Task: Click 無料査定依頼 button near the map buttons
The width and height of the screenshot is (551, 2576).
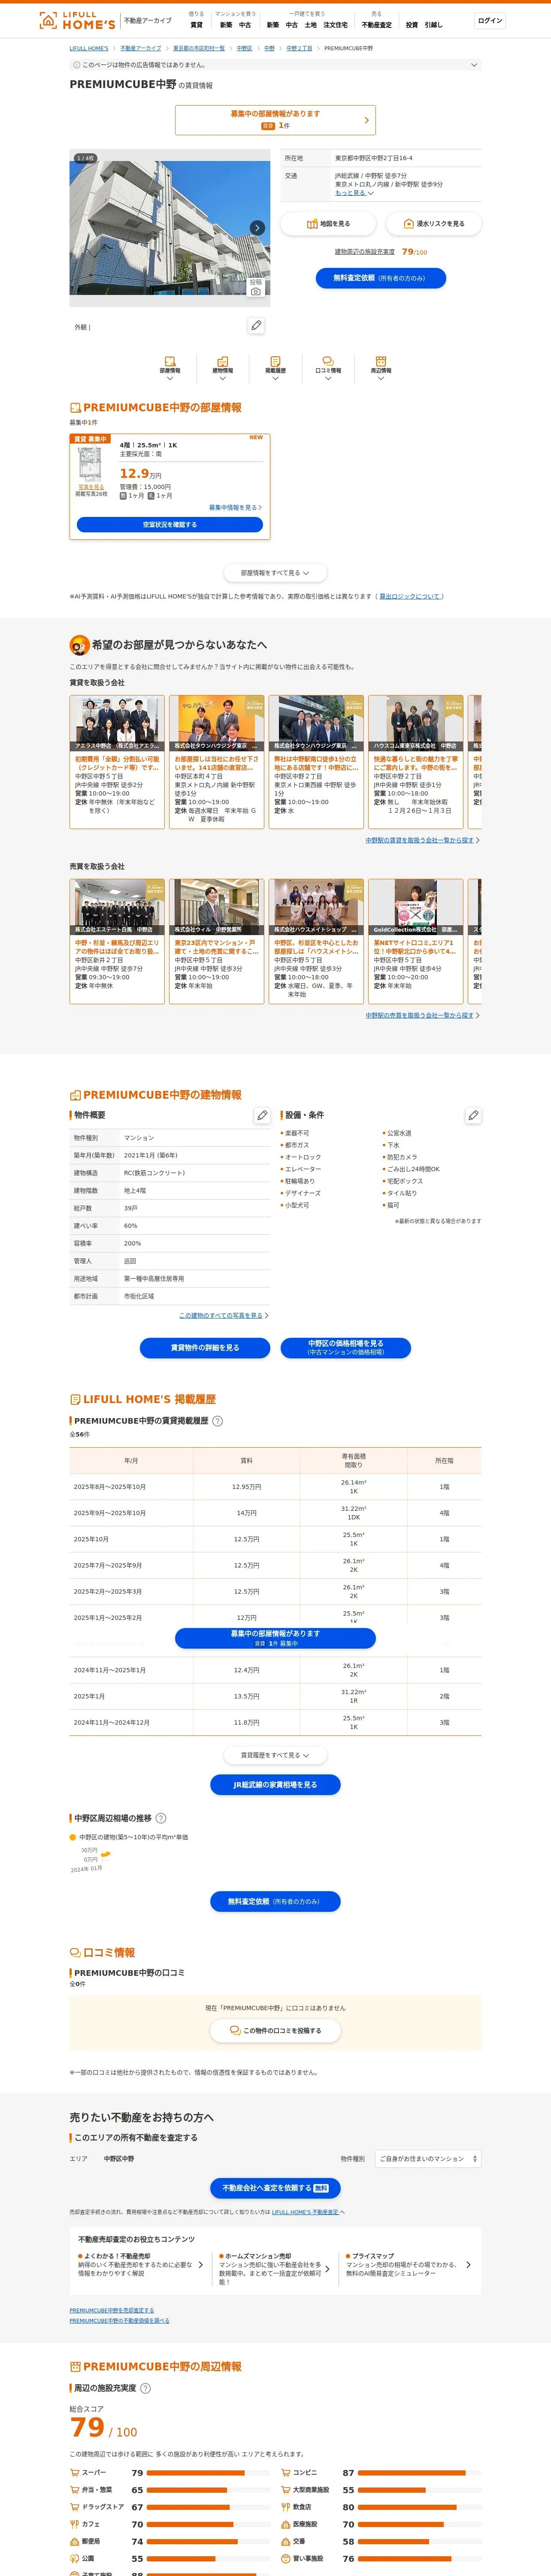Action: (x=381, y=278)
